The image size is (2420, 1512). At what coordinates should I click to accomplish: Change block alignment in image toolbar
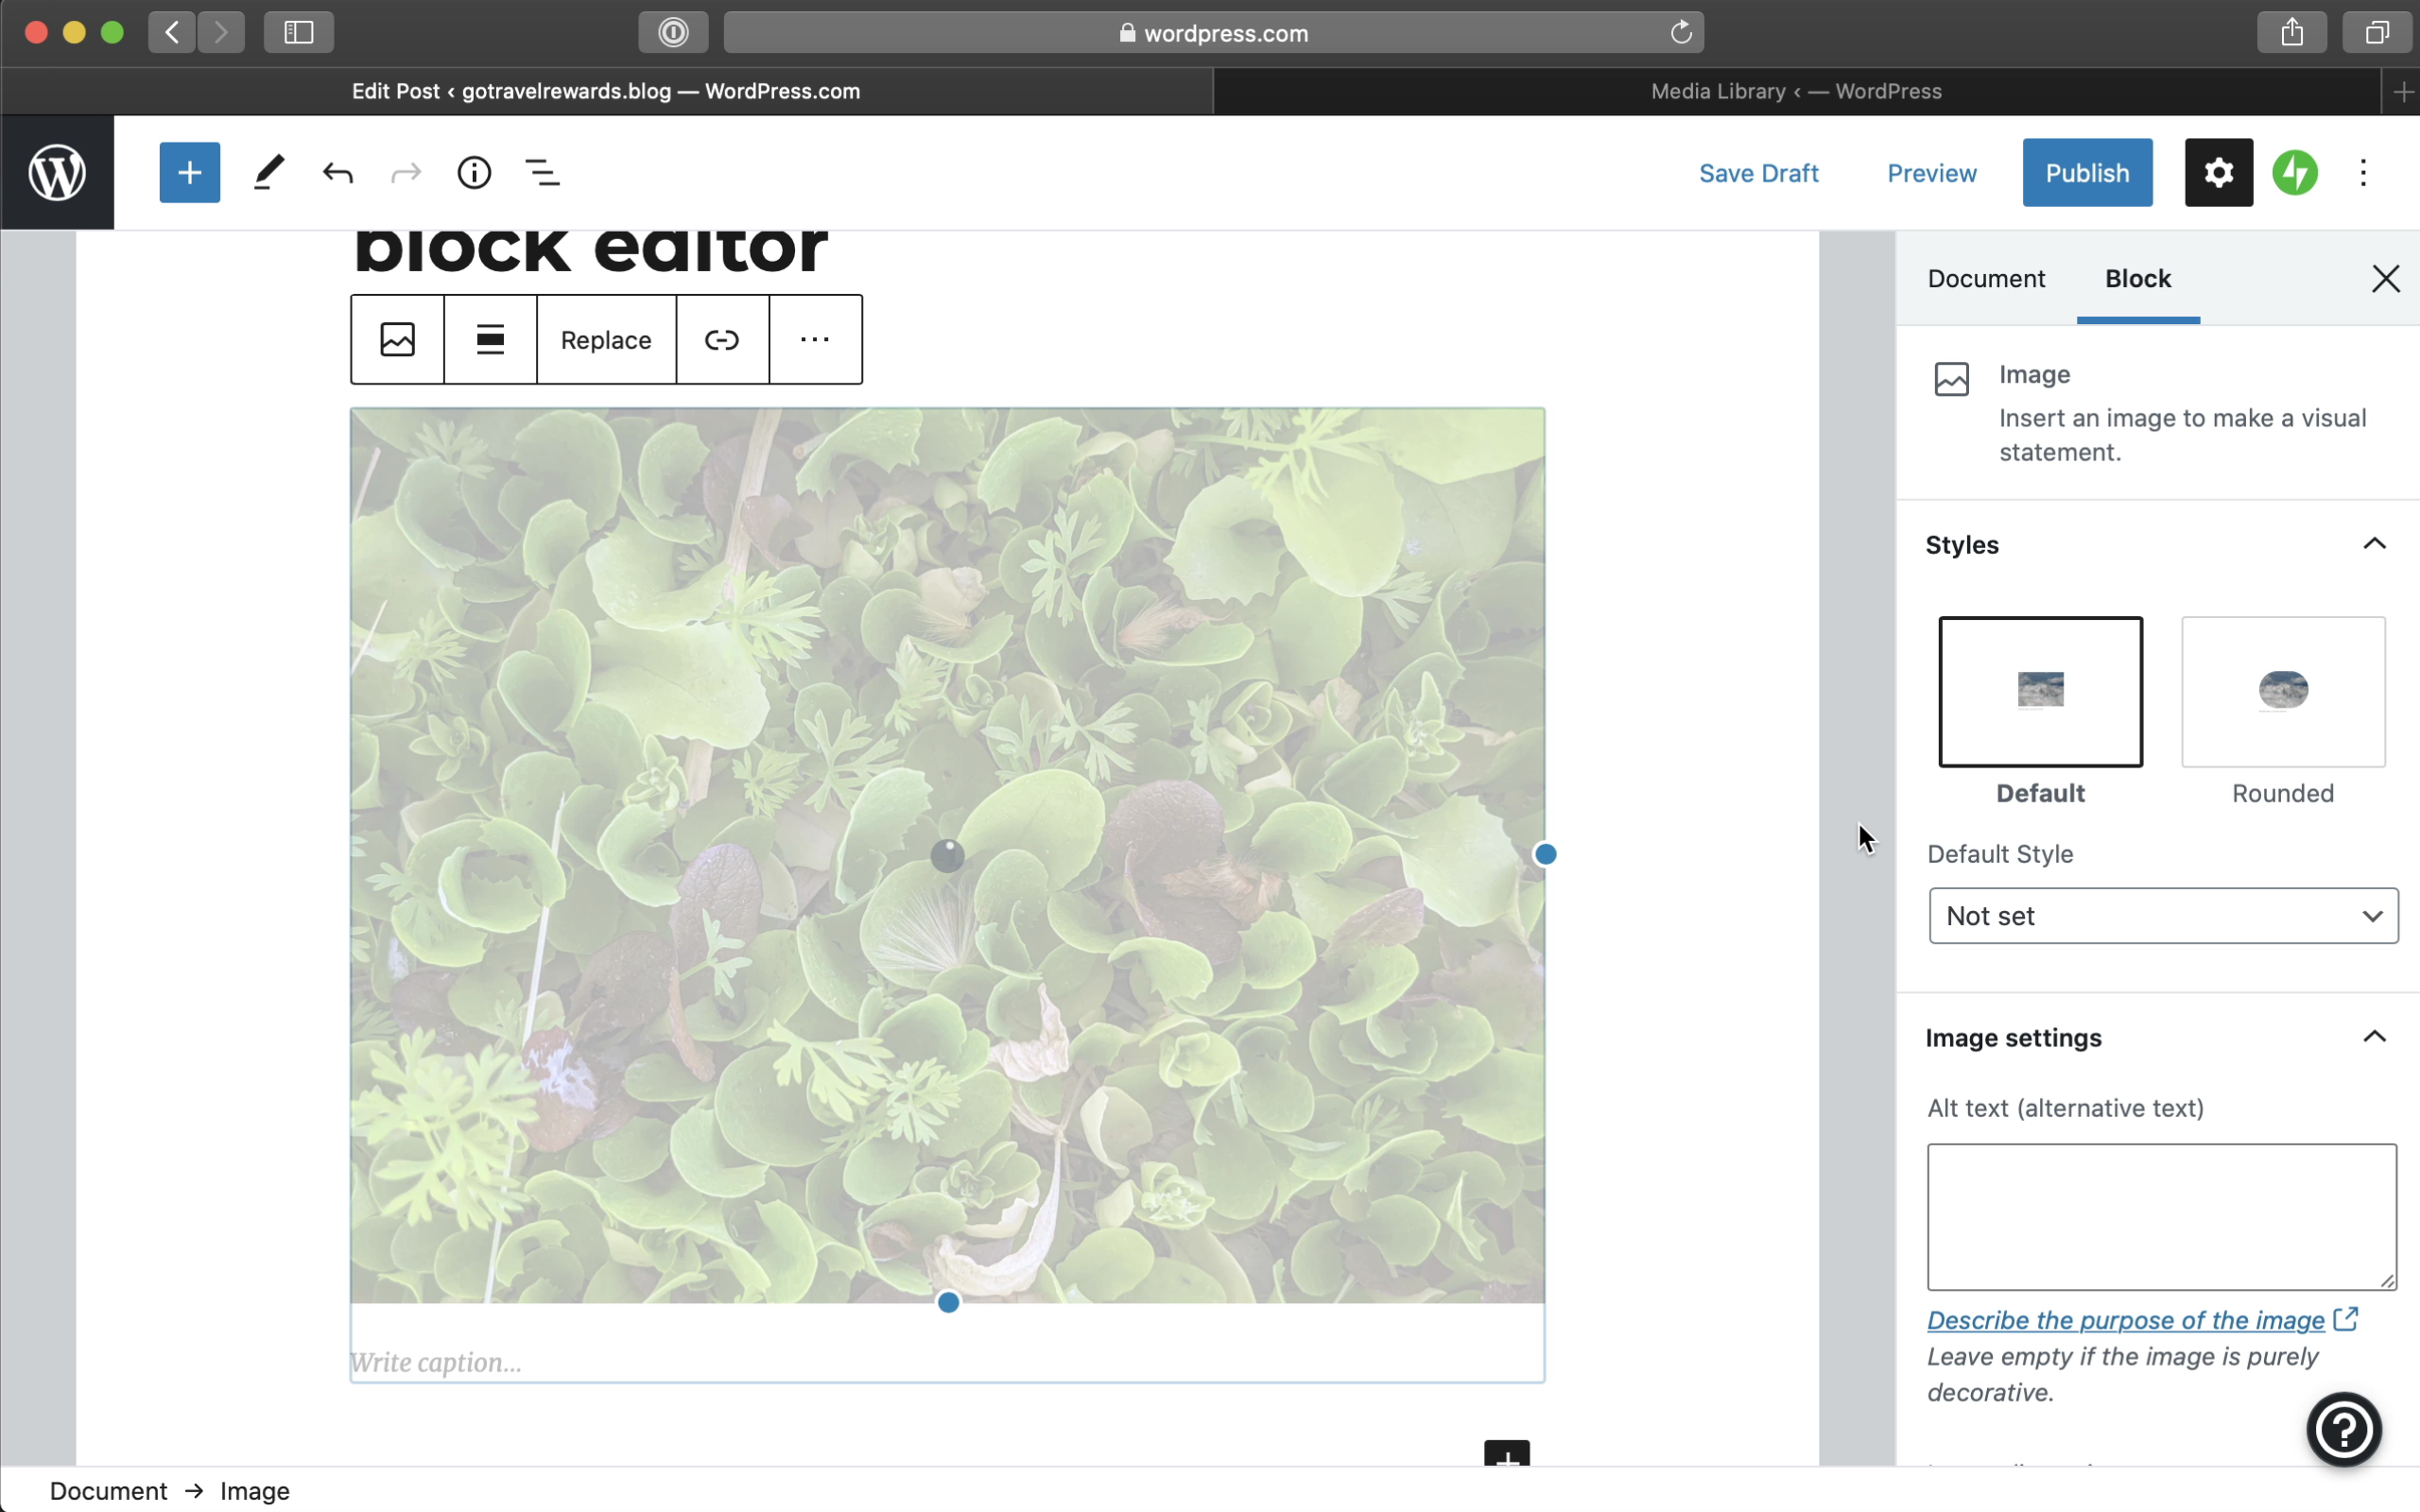(490, 340)
